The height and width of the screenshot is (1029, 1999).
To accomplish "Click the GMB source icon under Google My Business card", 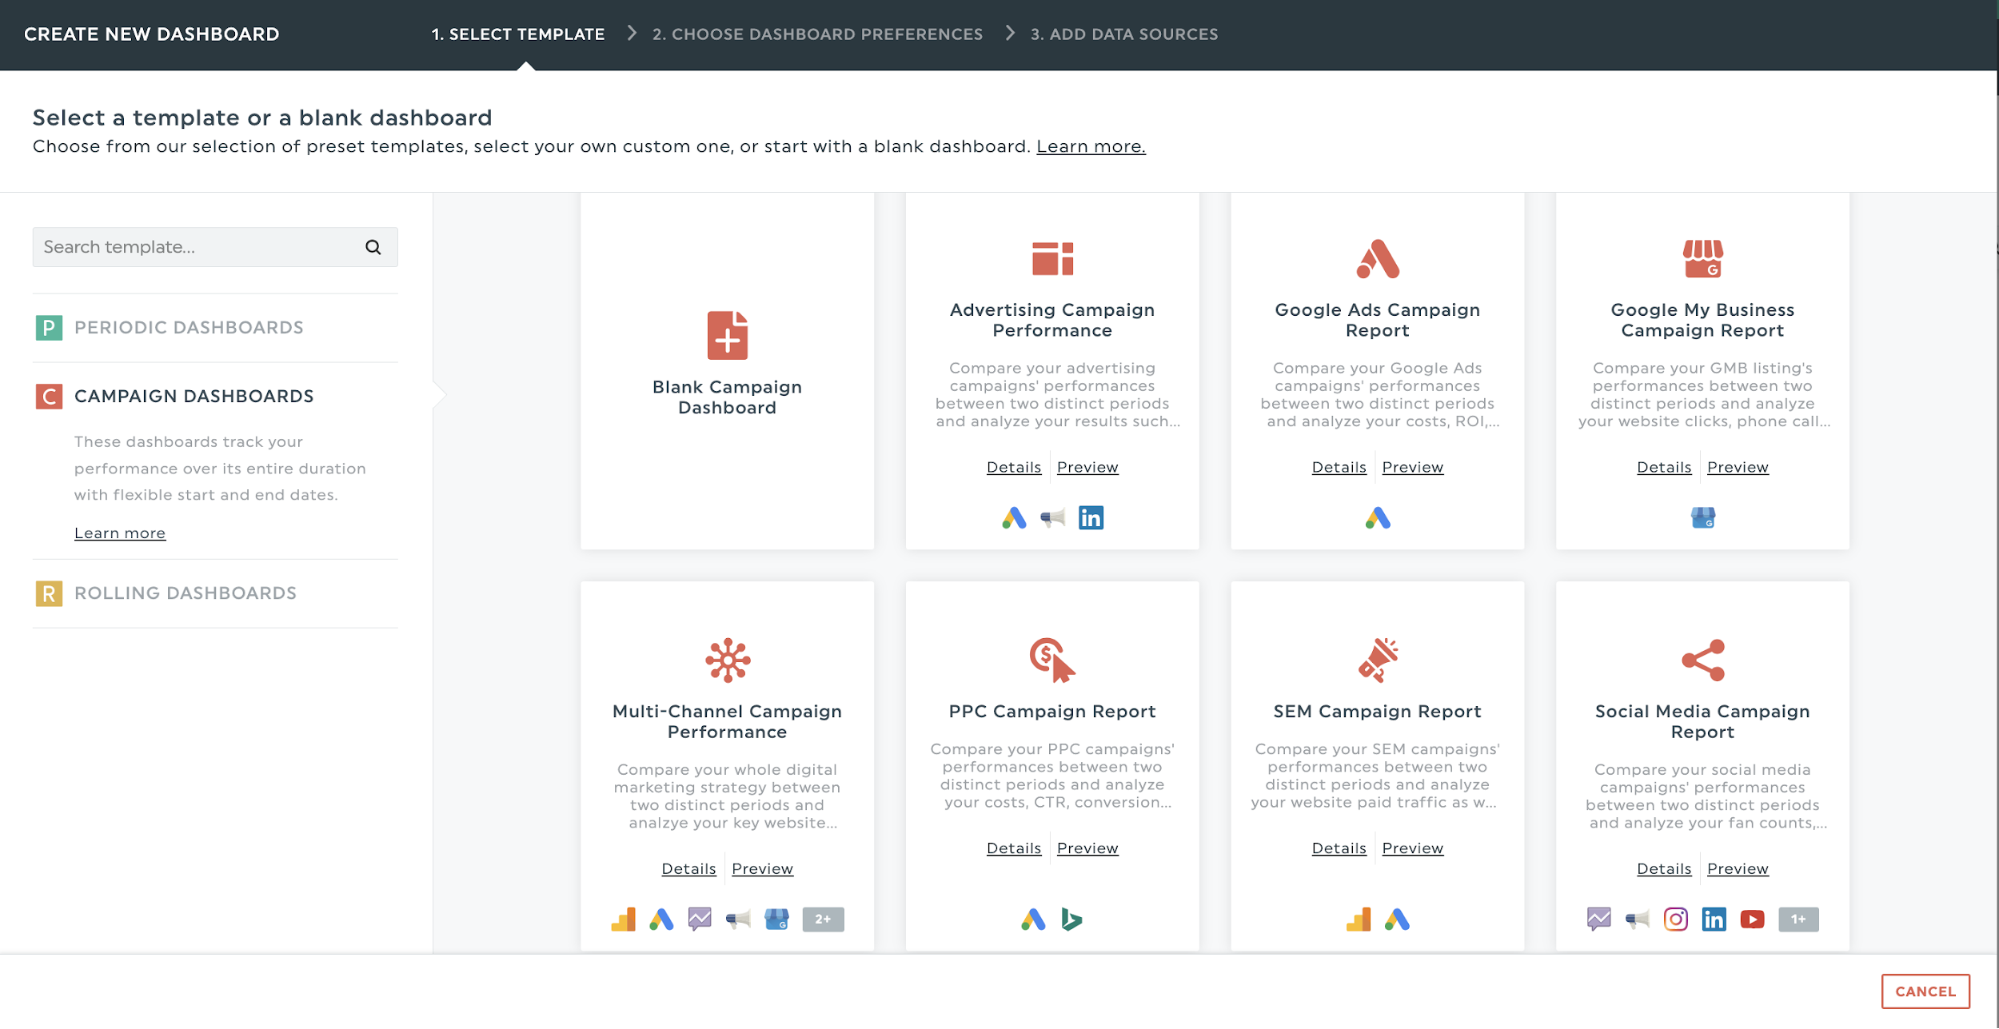I will click(1702, 518).
